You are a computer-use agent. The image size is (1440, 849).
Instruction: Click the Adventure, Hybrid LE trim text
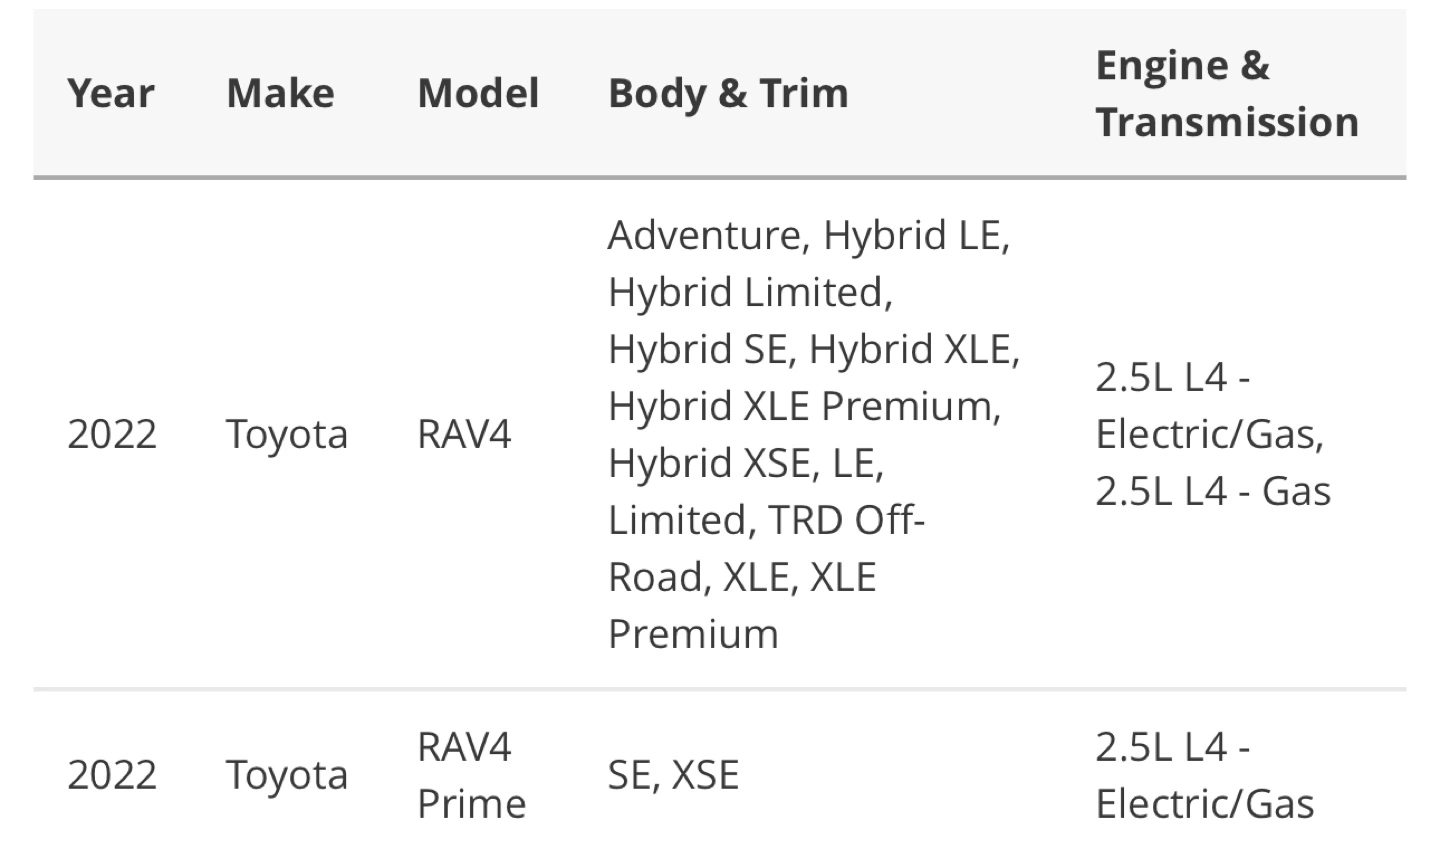click(x=809, y=237)
